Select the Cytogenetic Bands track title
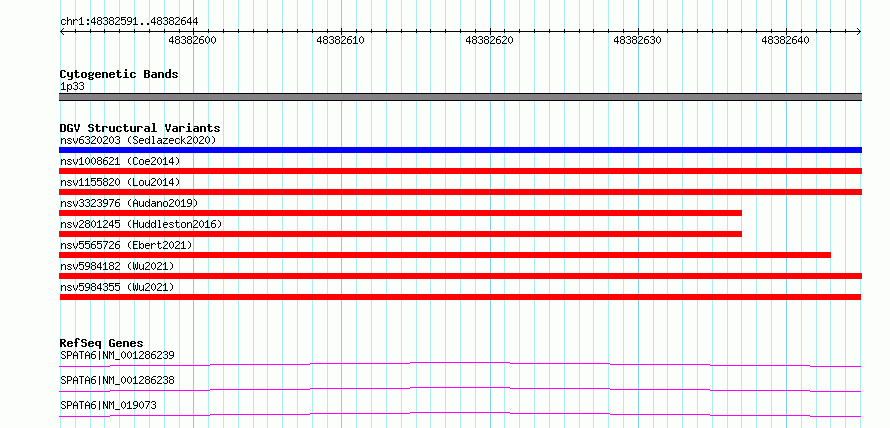Image resolution: width=890 pixels, height=428 pixels. point(119,74)
